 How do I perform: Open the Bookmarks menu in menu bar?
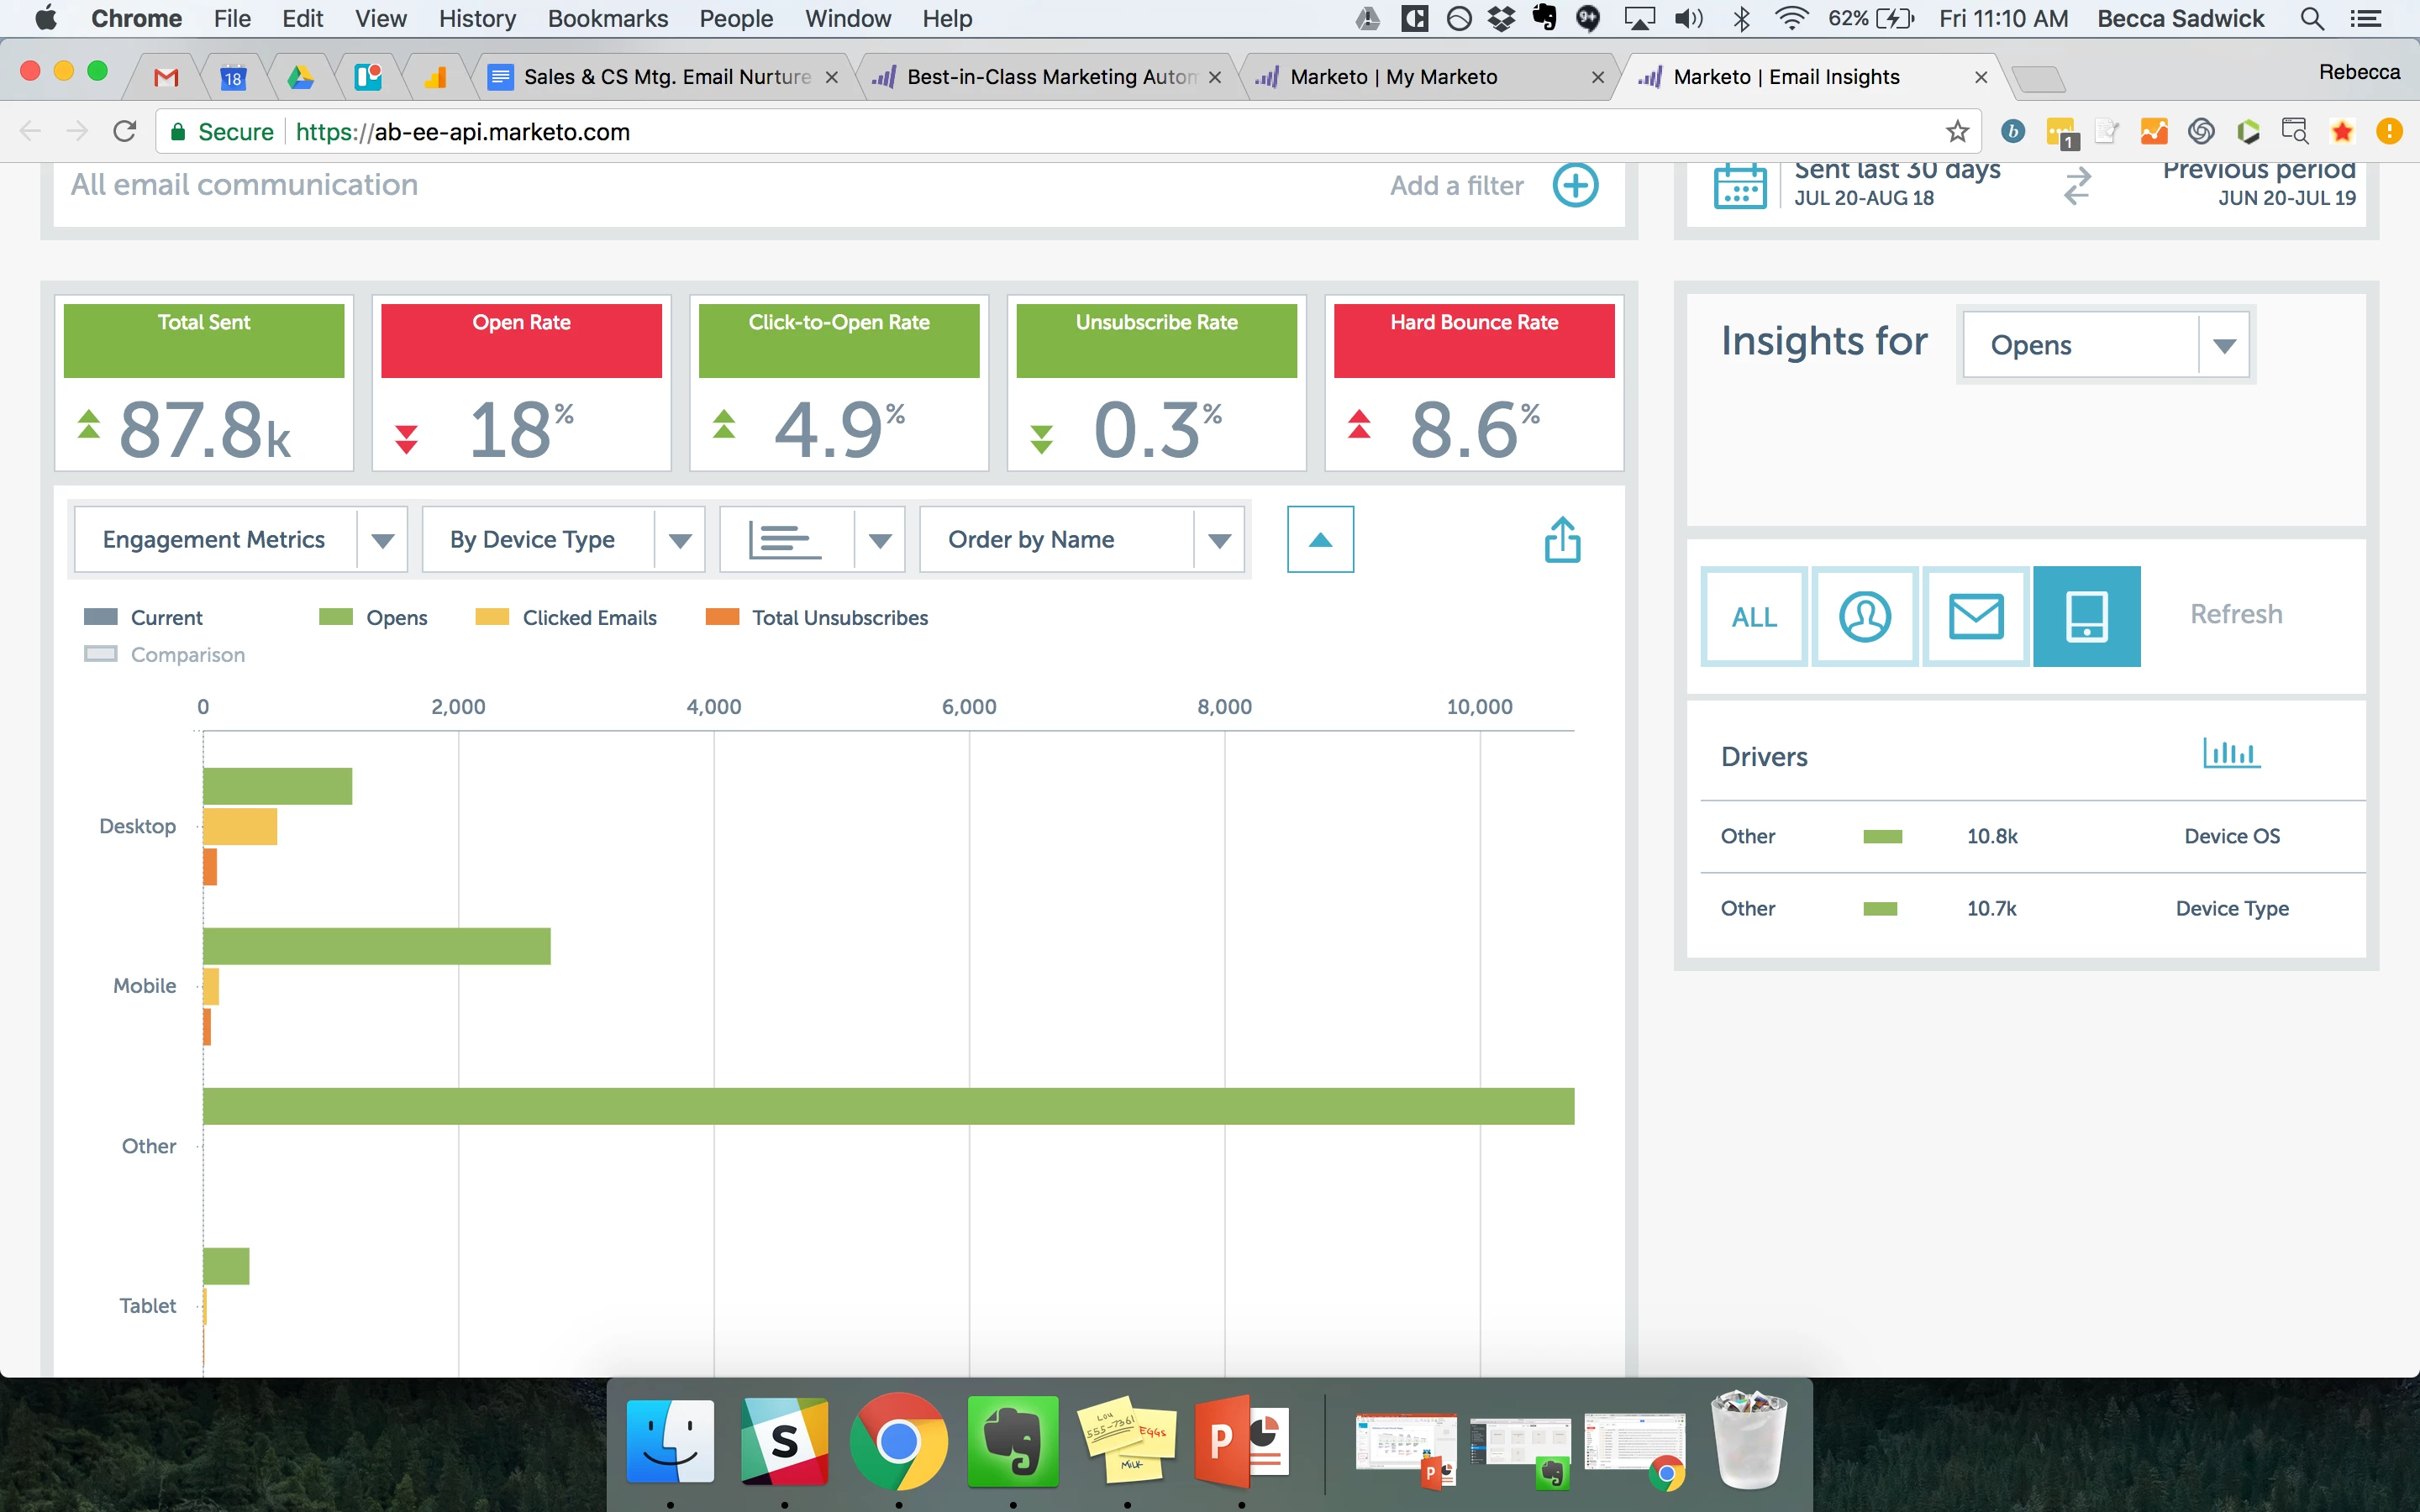[x=607, y=18]
